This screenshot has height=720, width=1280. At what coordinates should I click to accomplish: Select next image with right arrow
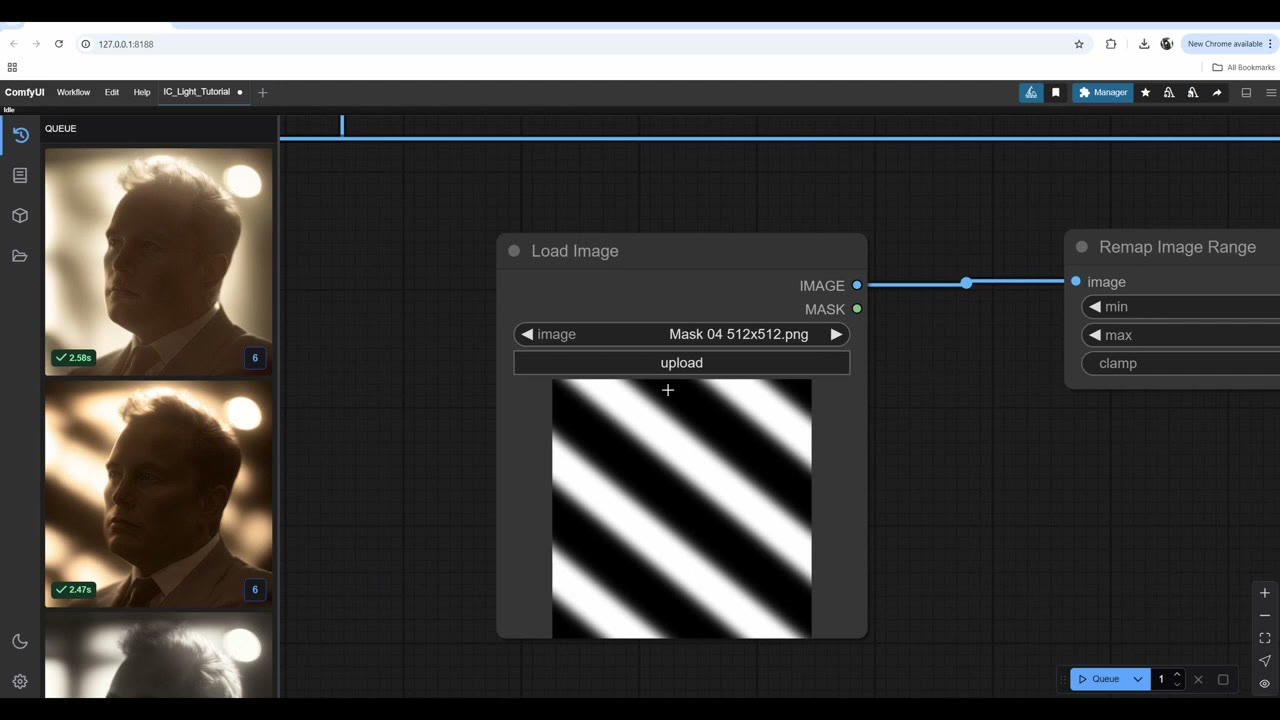tap(836, 334)
